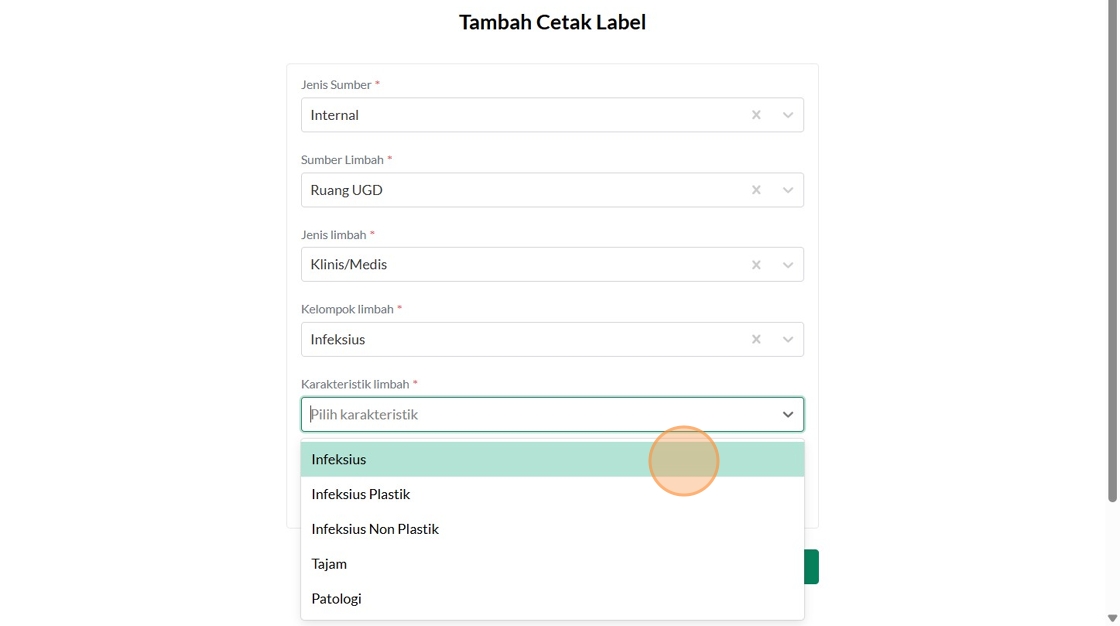Expand the Jenis Sumber dropdown arrow

tap(788, 115)
